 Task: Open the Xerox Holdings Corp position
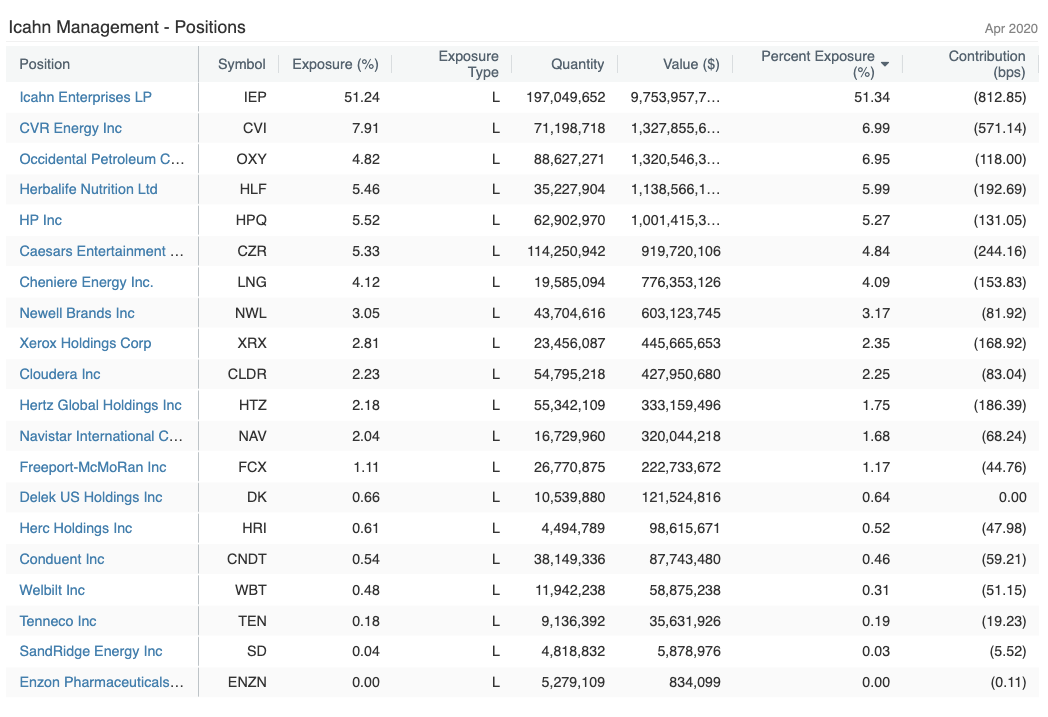click(x=85, y=343)
